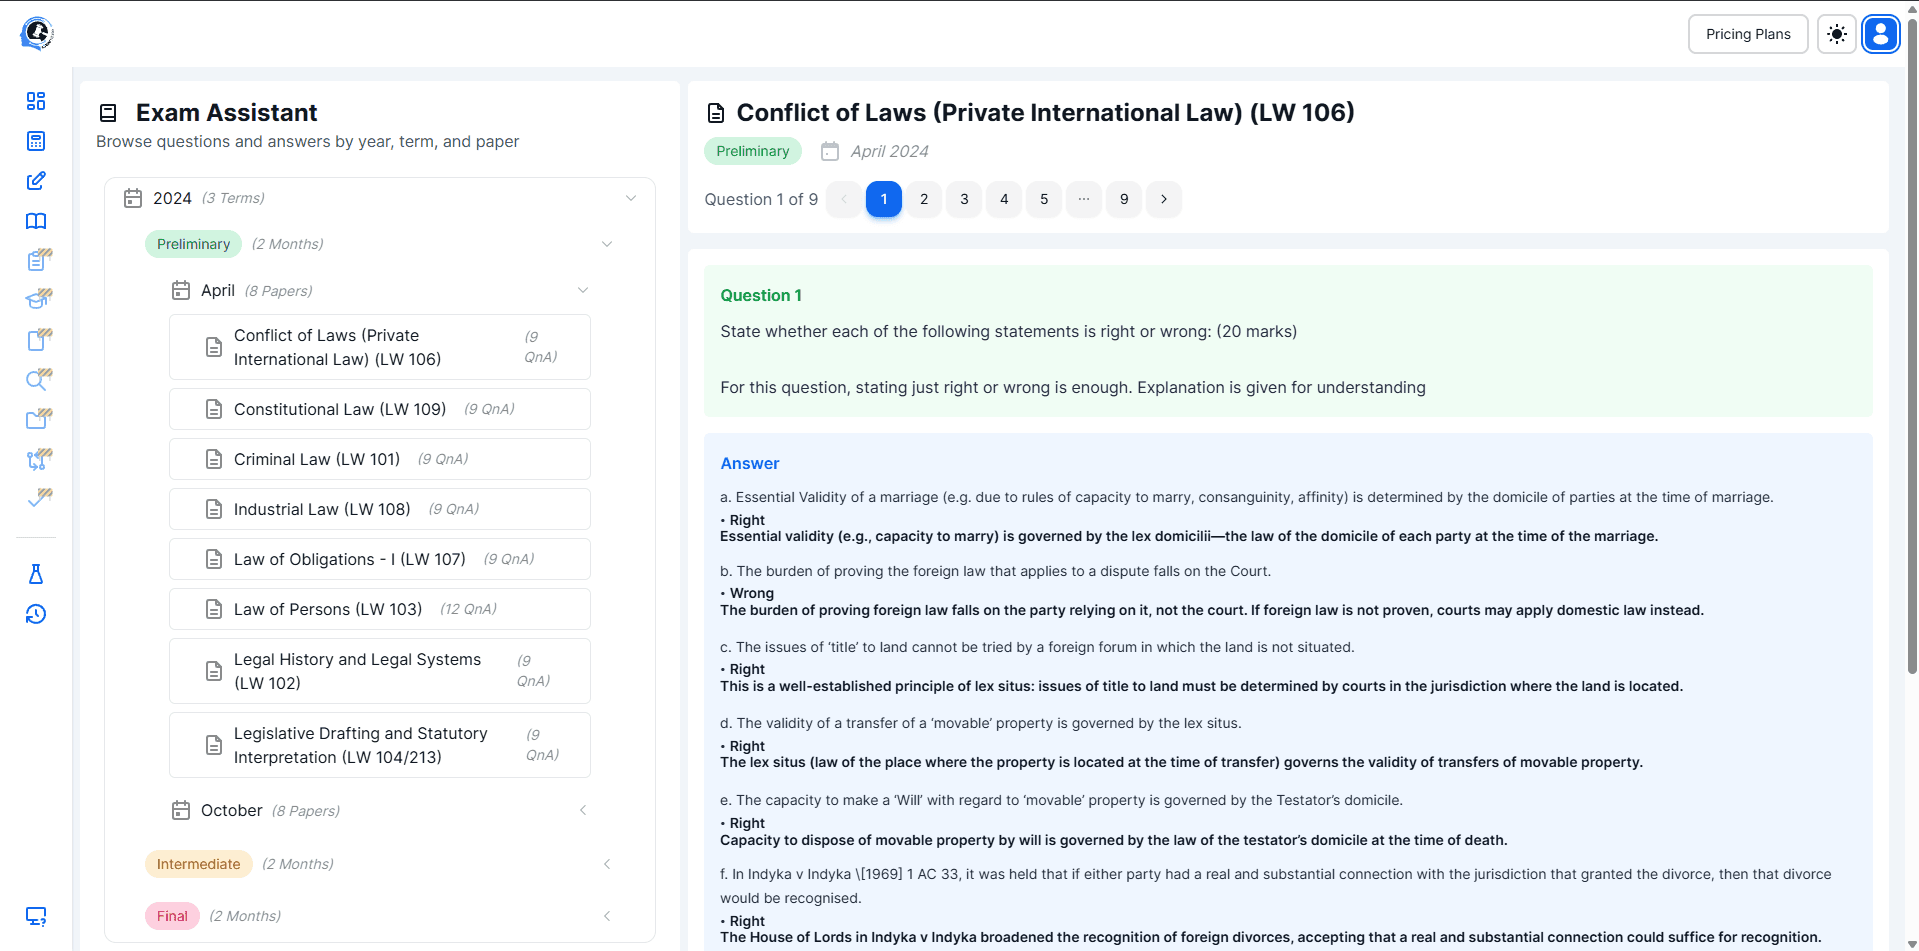This screenshot has height=951, width=1919.
Task: Click the Pricing Plans button
Action: click(x=1748, y=34)
